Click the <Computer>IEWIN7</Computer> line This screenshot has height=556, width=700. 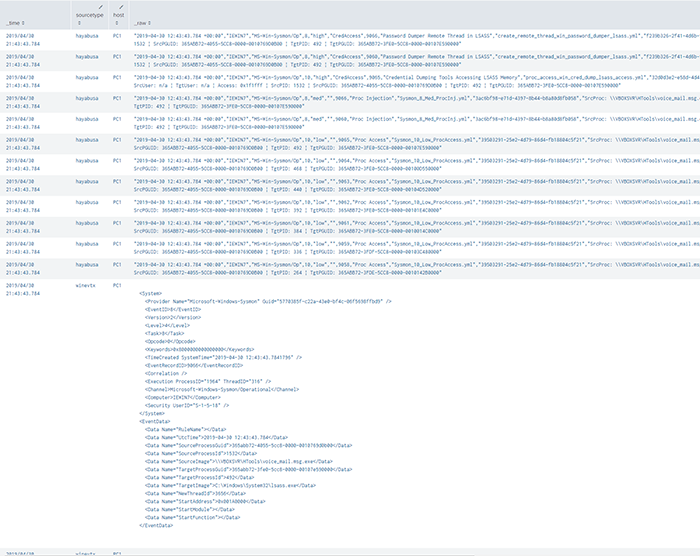183,397
